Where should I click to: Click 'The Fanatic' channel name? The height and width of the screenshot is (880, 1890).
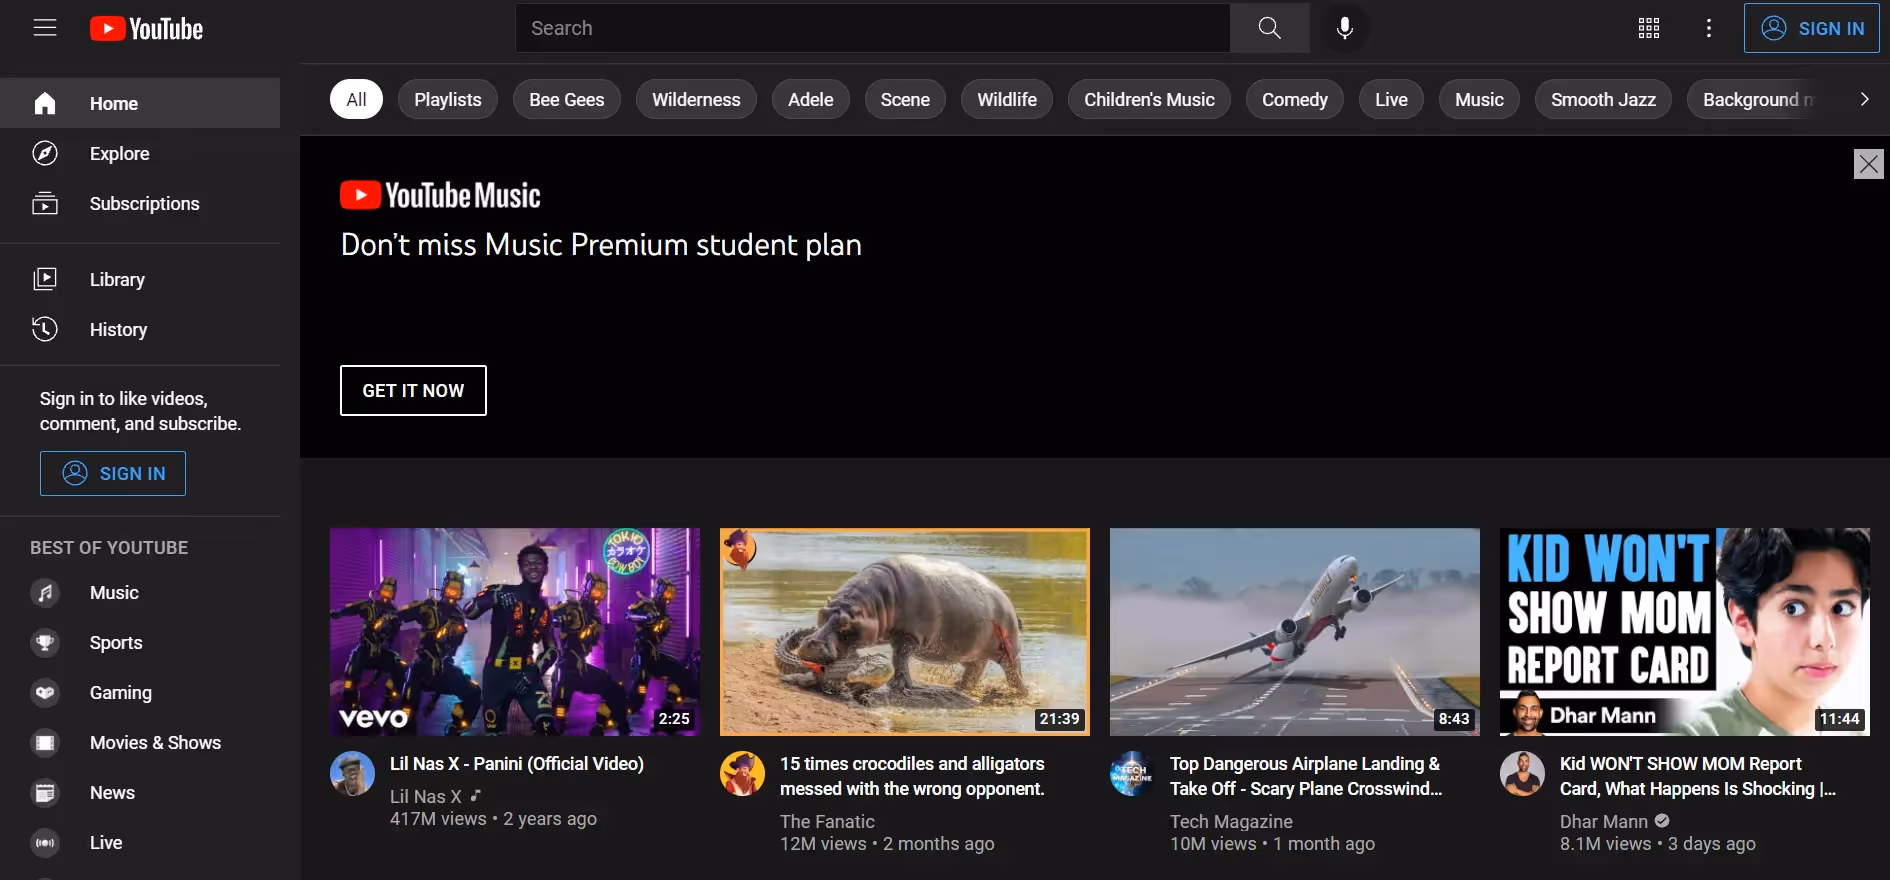827,821
